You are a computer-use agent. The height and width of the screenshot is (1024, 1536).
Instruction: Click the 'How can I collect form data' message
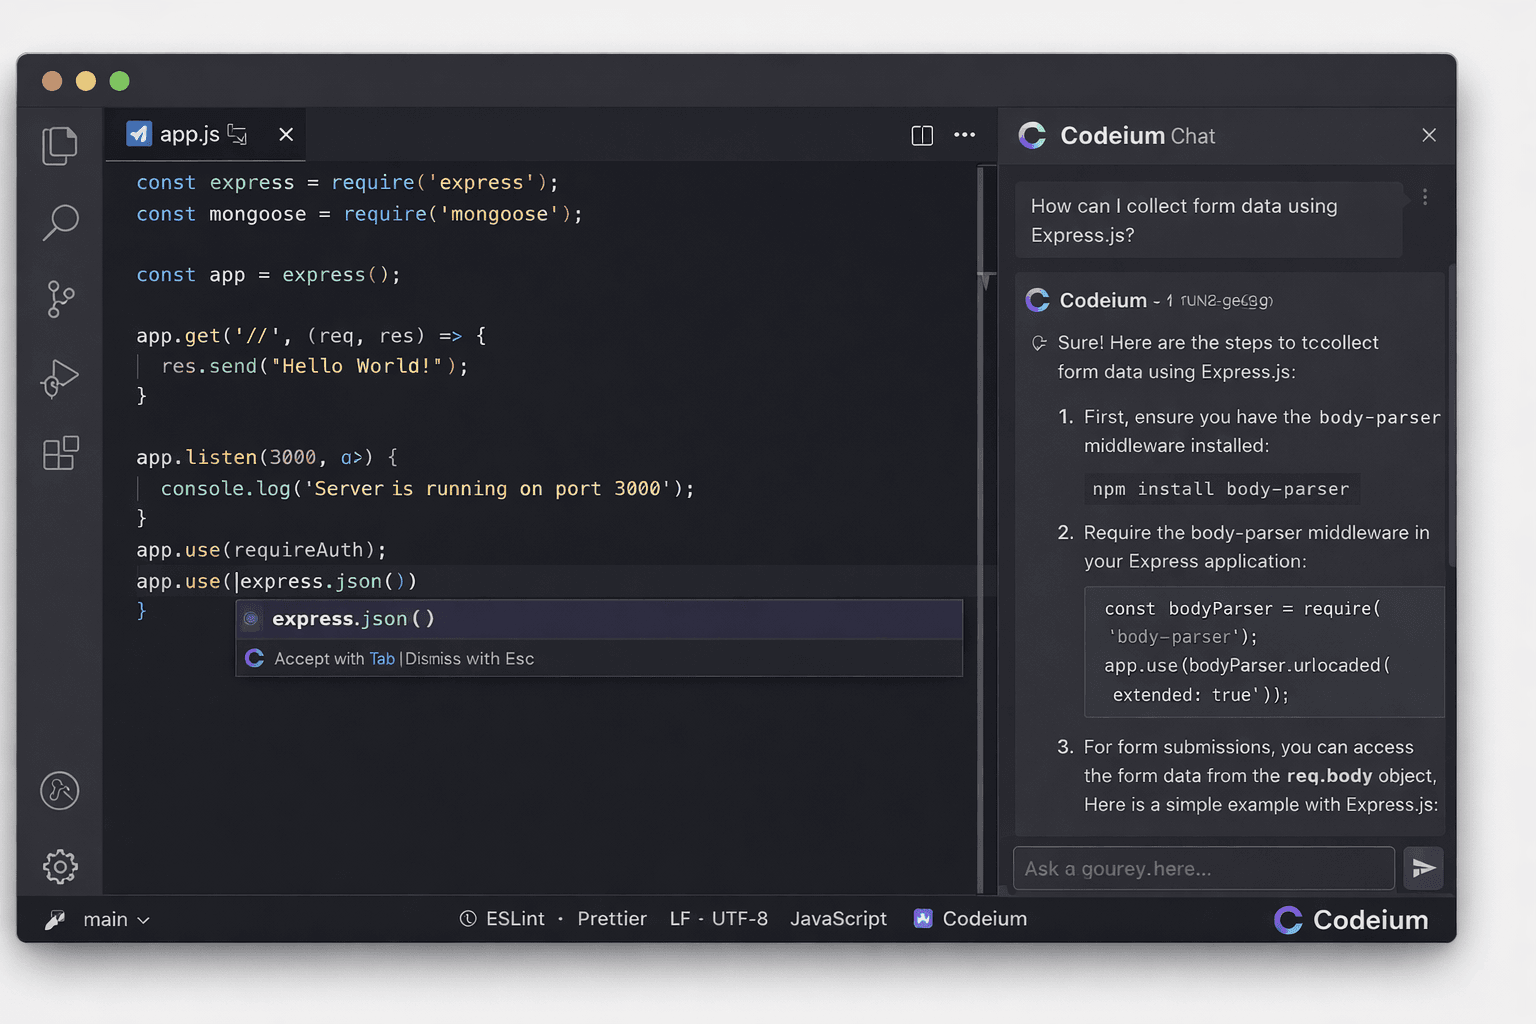coord(1208,220)
